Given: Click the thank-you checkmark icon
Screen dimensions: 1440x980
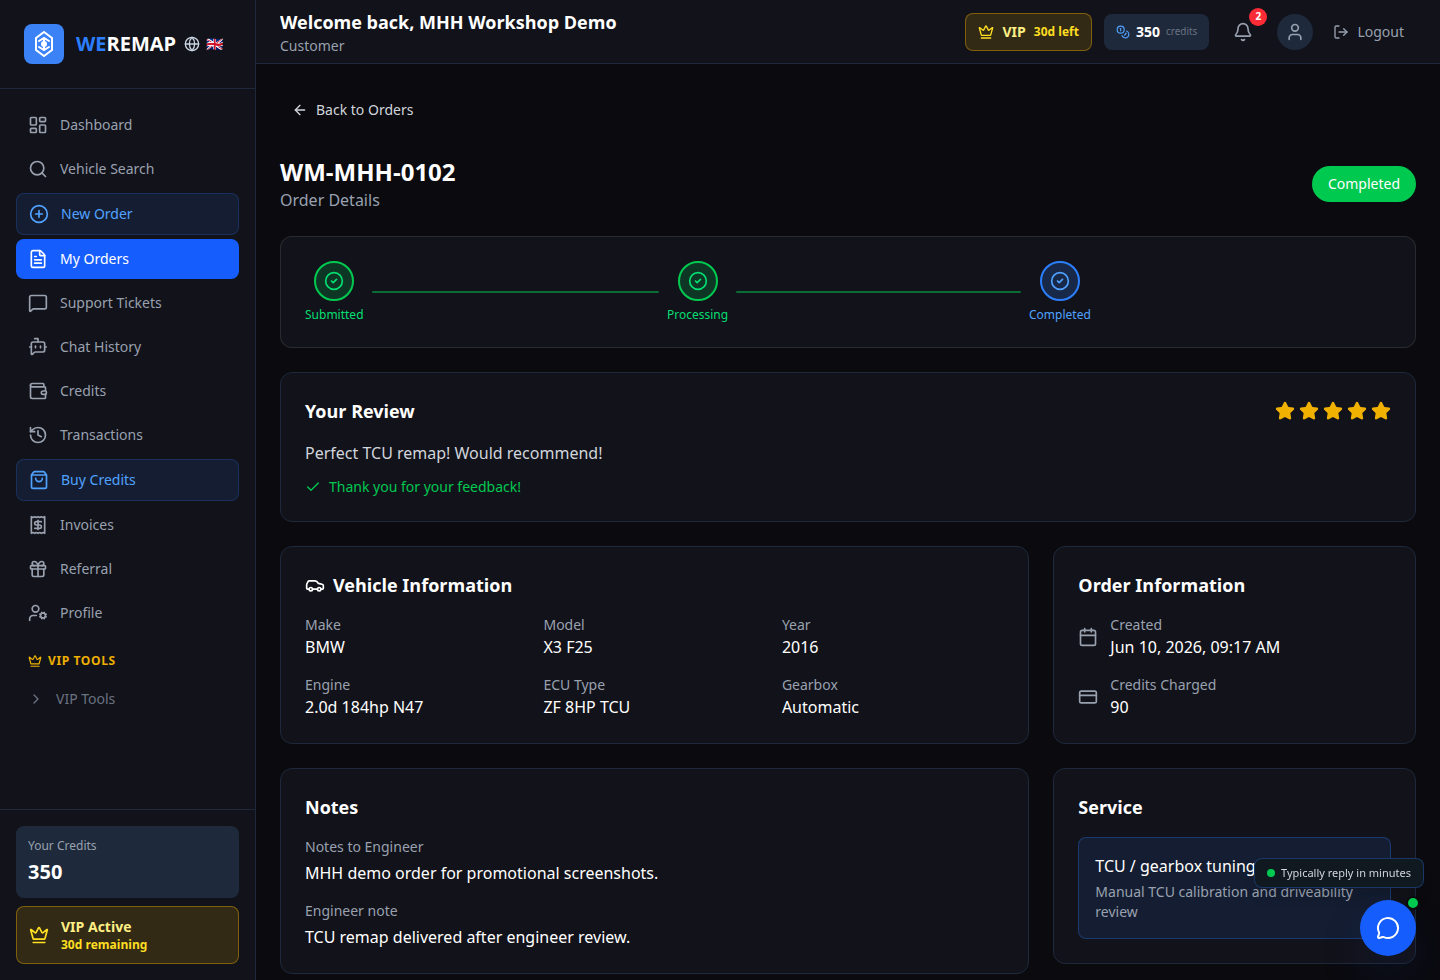Looking at the screenshot, I should tap(313, 487).
